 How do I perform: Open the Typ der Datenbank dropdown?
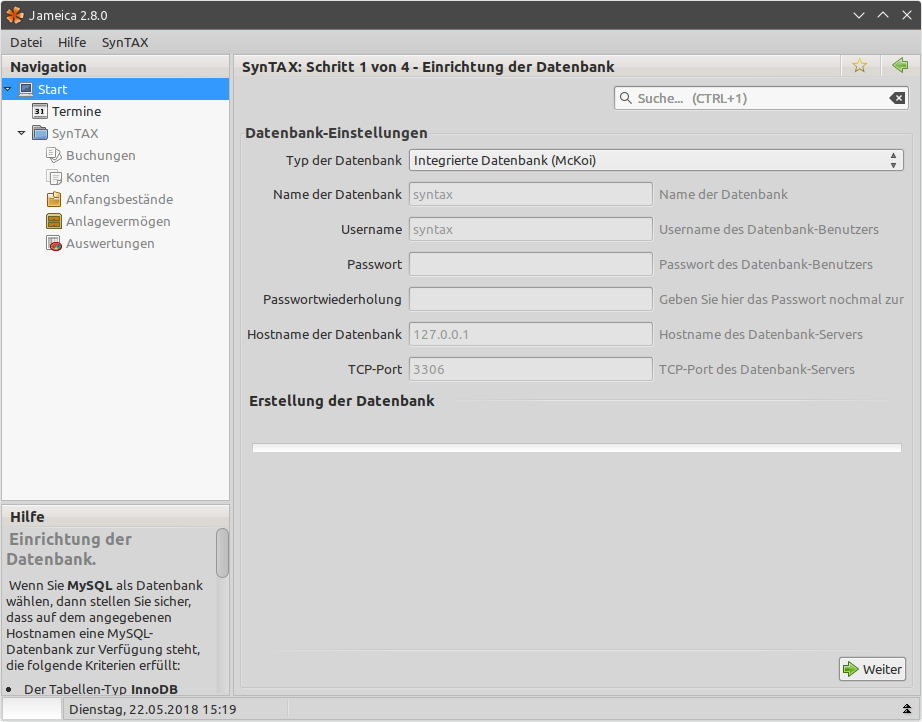(x=656, y=161)
